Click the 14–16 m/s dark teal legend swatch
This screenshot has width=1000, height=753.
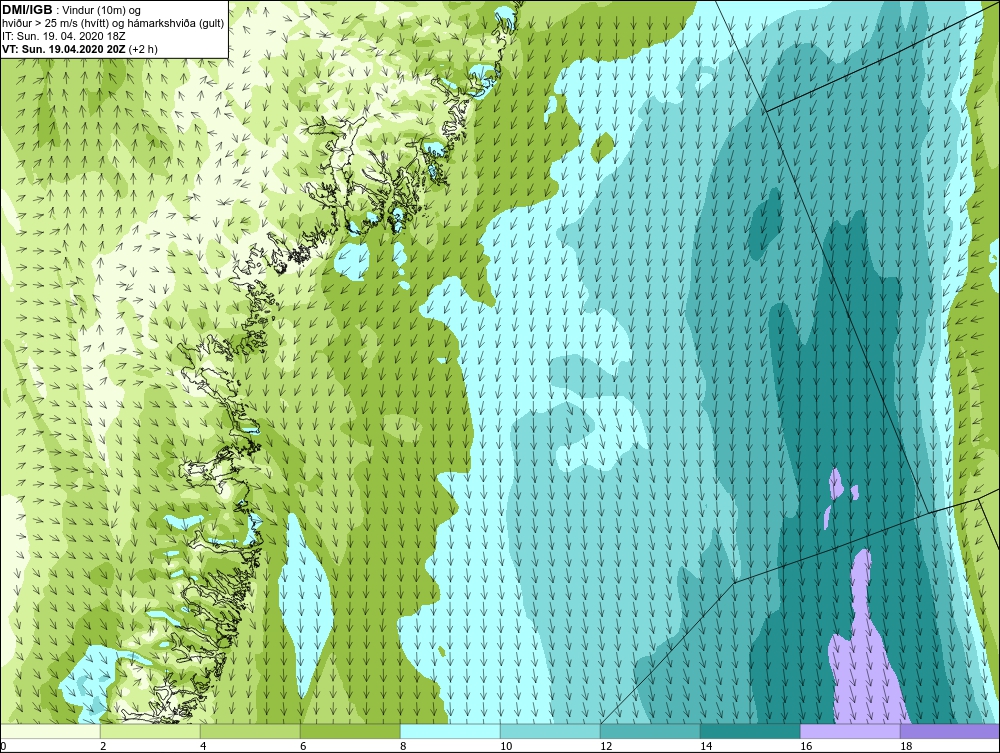tap(750, 731)
